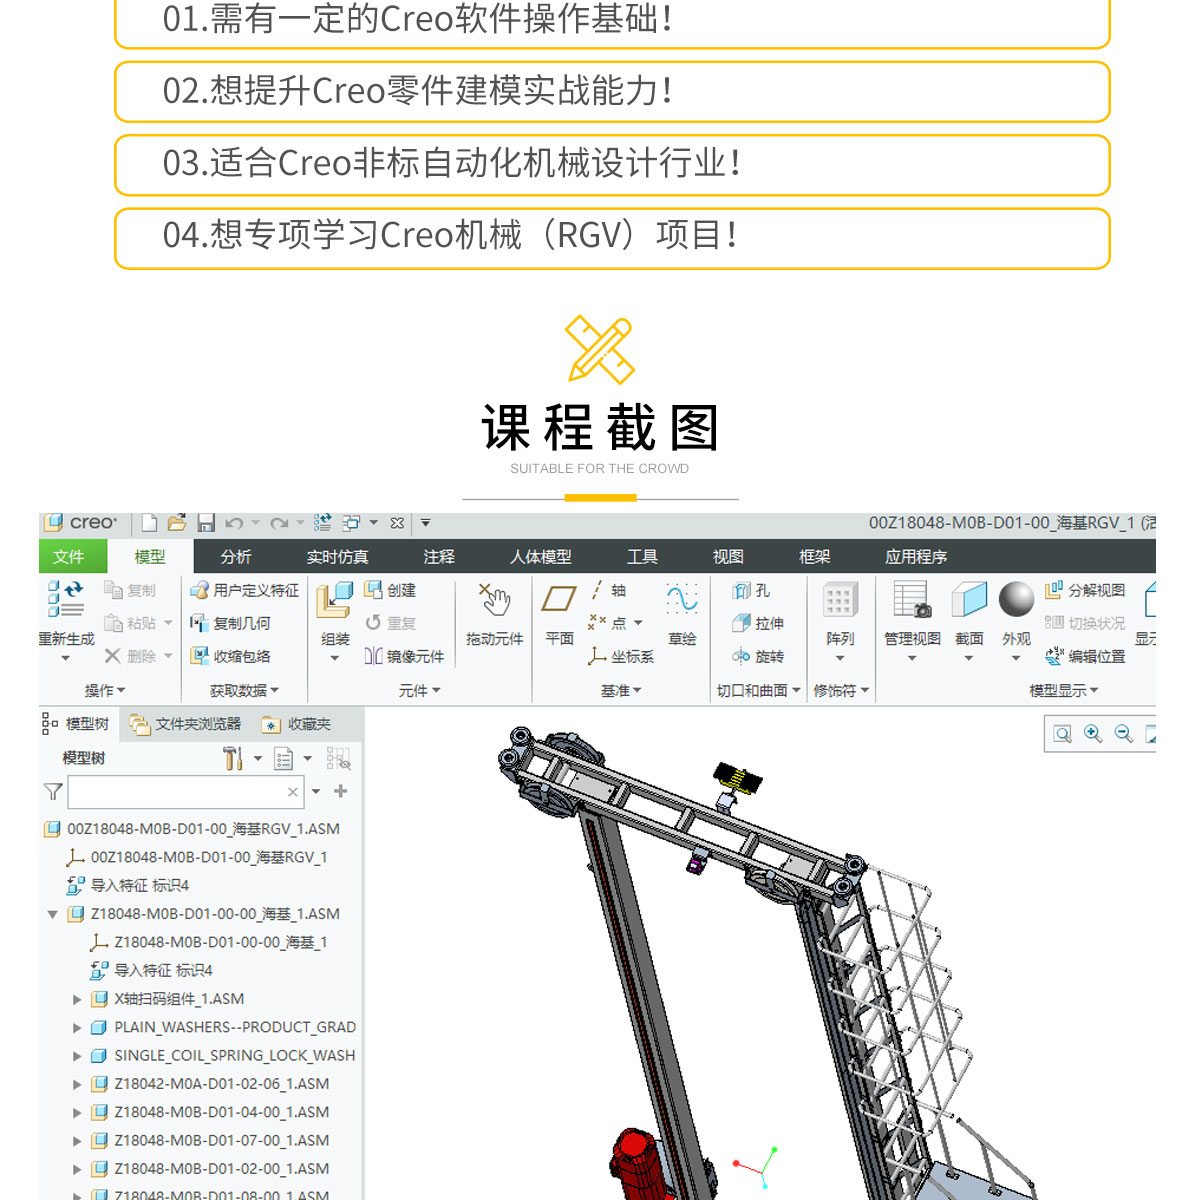The image size is (1200, 1200).
Task: Click the Section (截面) icon
Action: coord(969,600)
